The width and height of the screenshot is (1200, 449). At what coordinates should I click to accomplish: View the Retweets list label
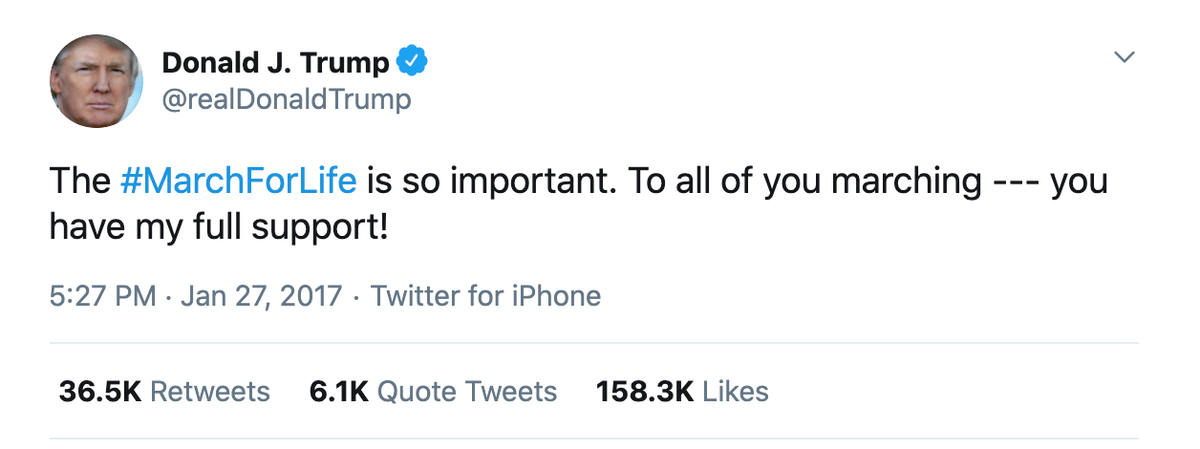click(210, 391)
